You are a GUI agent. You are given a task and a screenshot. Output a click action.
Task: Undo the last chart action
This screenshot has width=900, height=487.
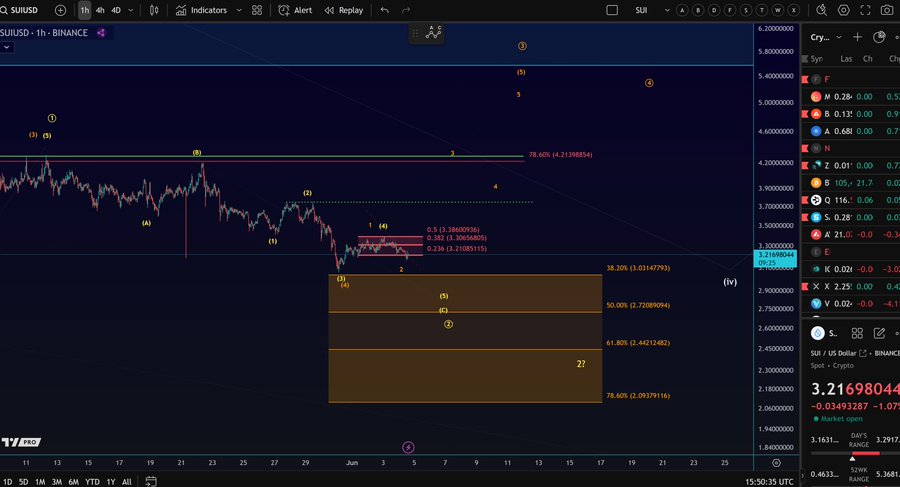click(x=385, y=10)
